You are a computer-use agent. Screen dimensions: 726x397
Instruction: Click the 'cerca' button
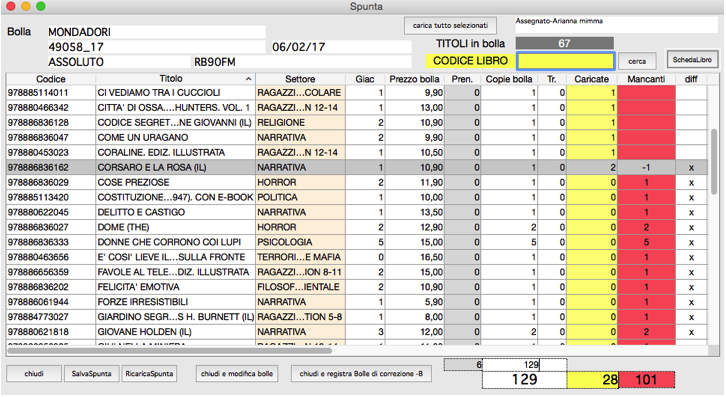[637, 61]
